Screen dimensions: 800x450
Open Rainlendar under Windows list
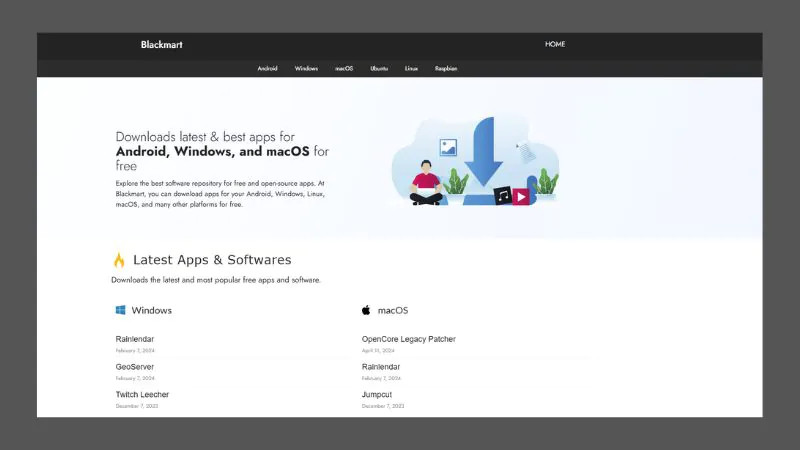135,339
